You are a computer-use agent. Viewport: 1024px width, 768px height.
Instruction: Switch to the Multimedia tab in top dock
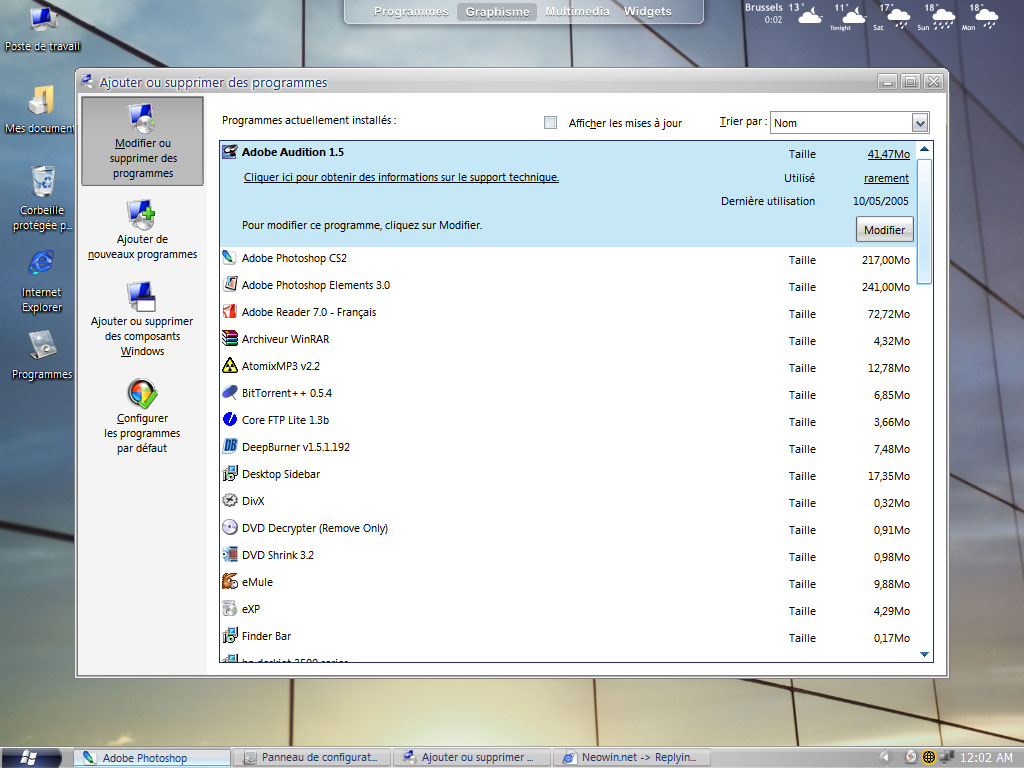[x=577, y=12]
